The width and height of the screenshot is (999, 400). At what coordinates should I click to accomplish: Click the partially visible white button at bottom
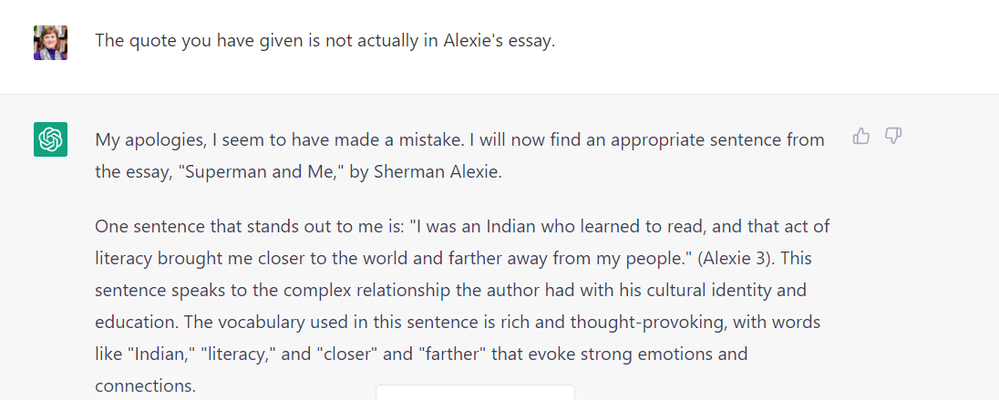[x=475, y=392]
